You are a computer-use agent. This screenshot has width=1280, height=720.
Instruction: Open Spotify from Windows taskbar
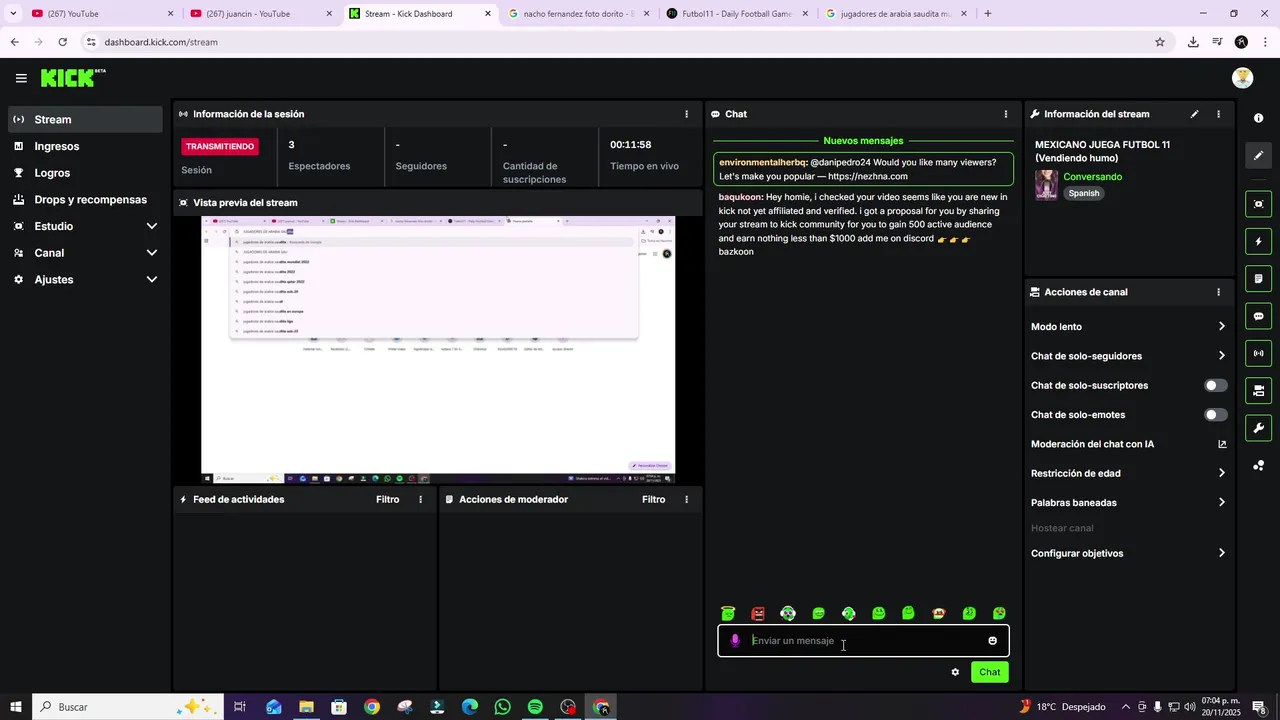535,707
